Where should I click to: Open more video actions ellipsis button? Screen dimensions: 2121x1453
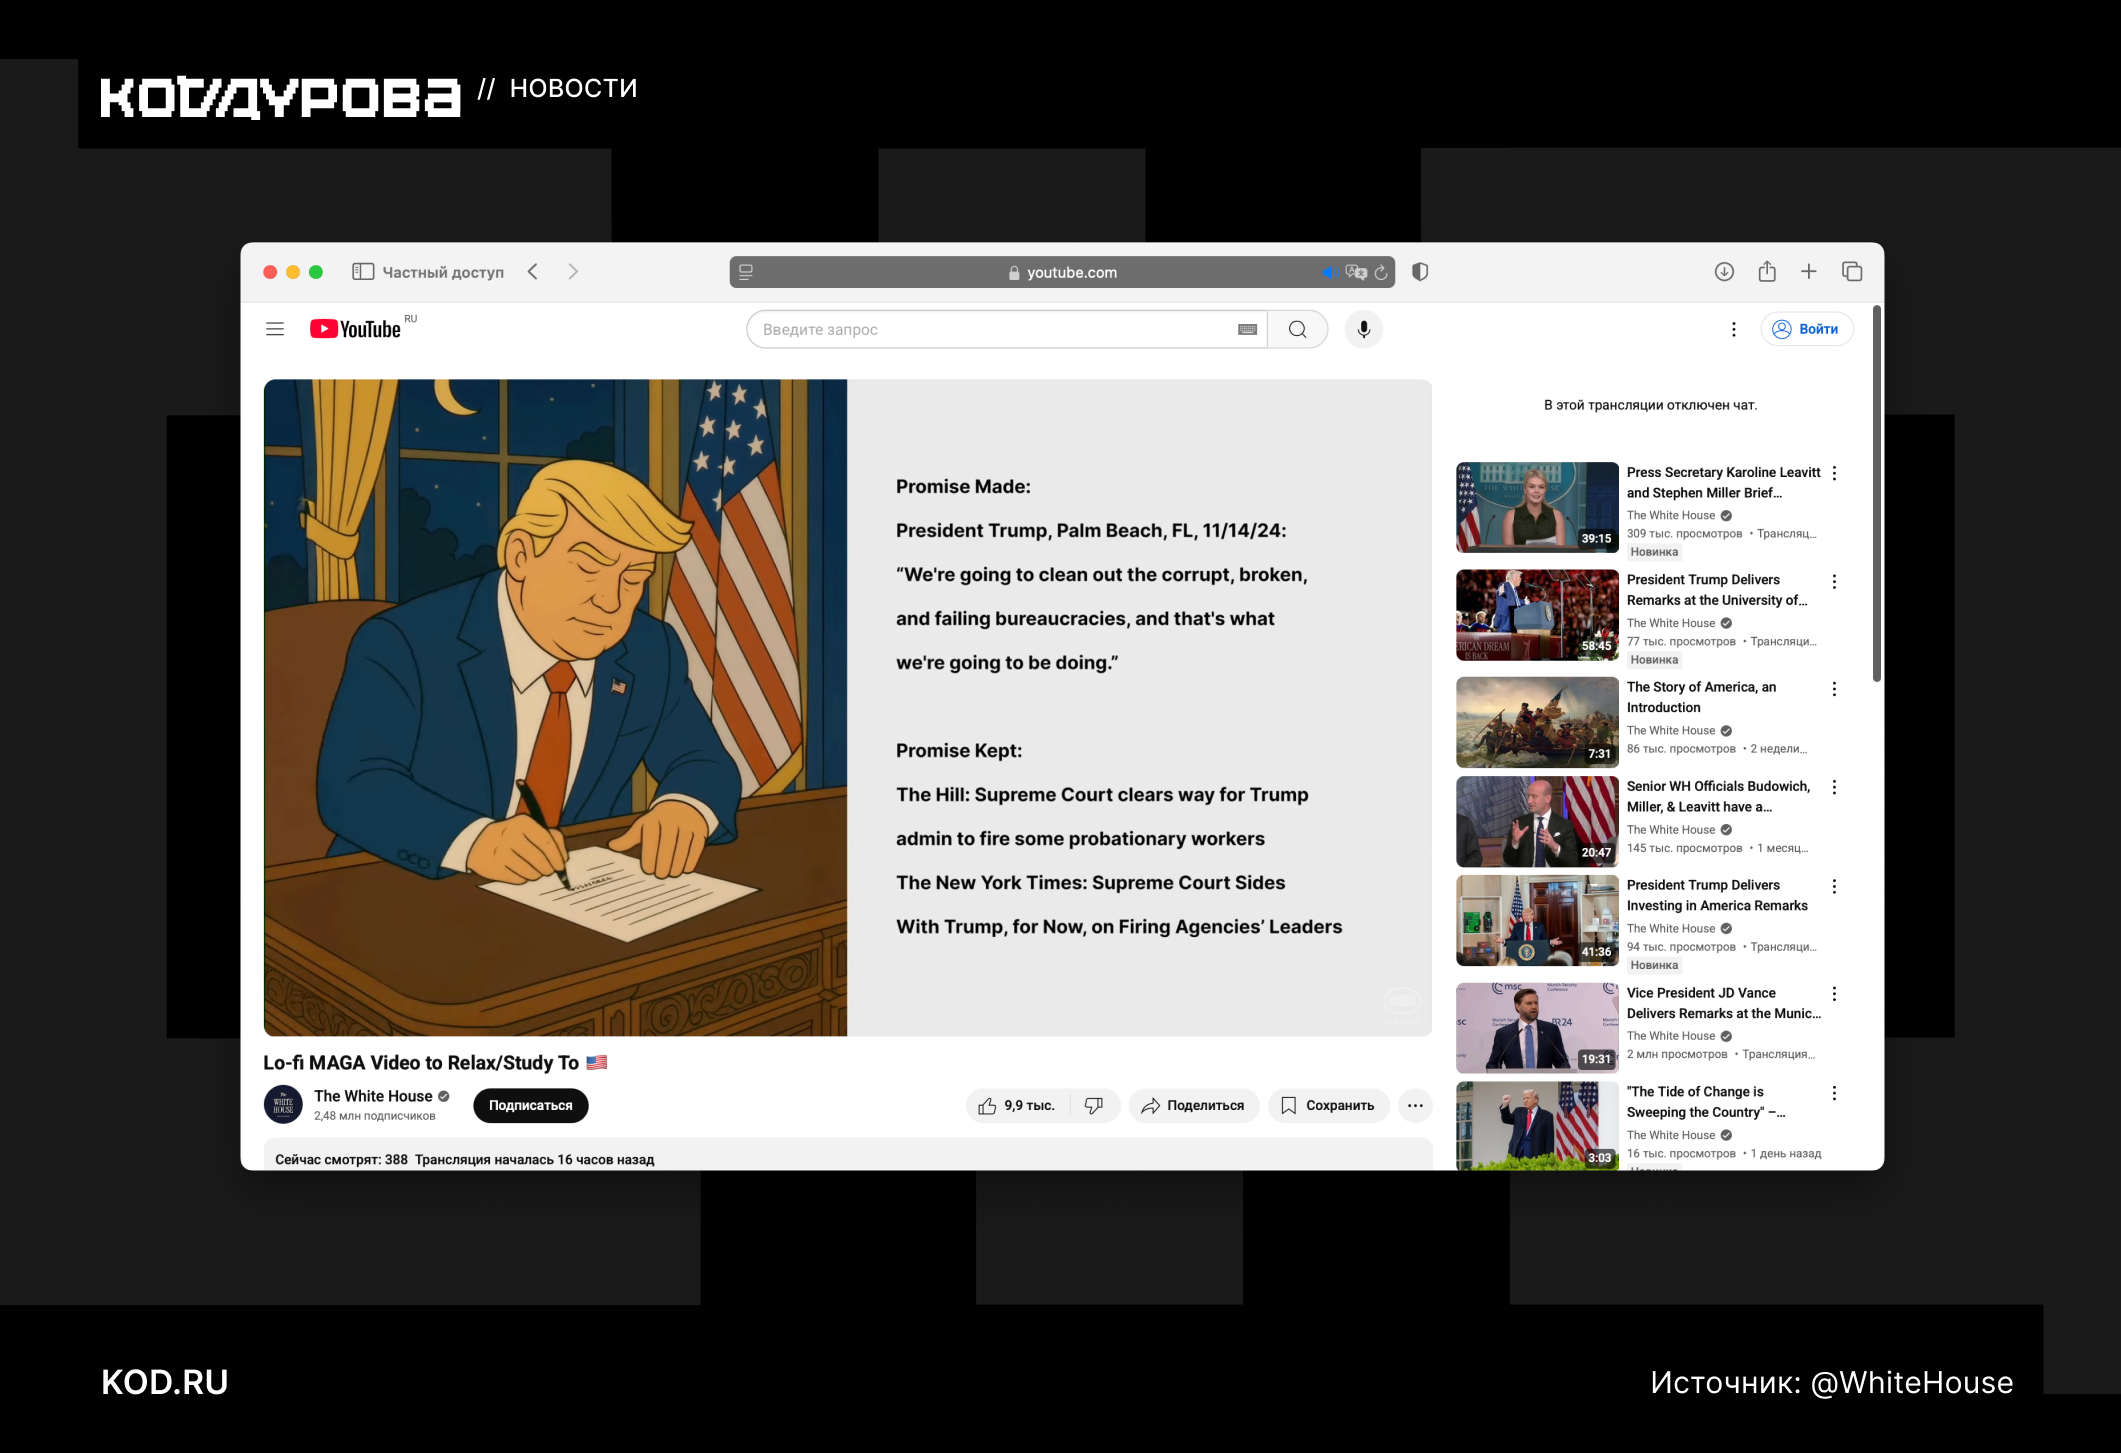[x=1415, y=1105]
